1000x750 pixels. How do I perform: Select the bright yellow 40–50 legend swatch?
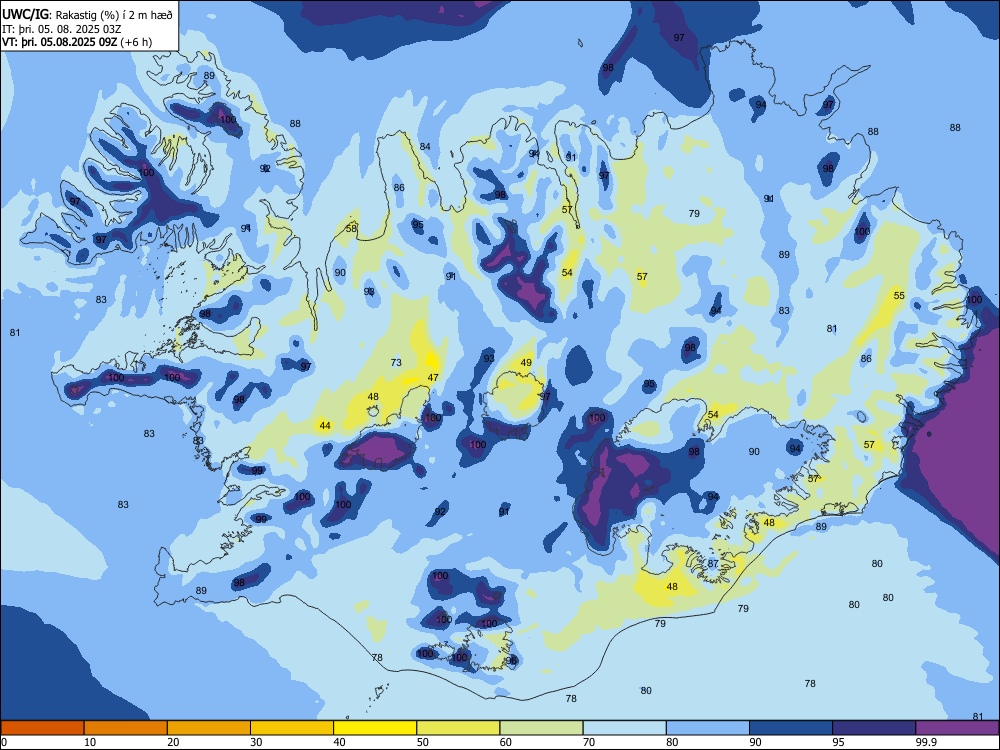click(x=375, y=728)
